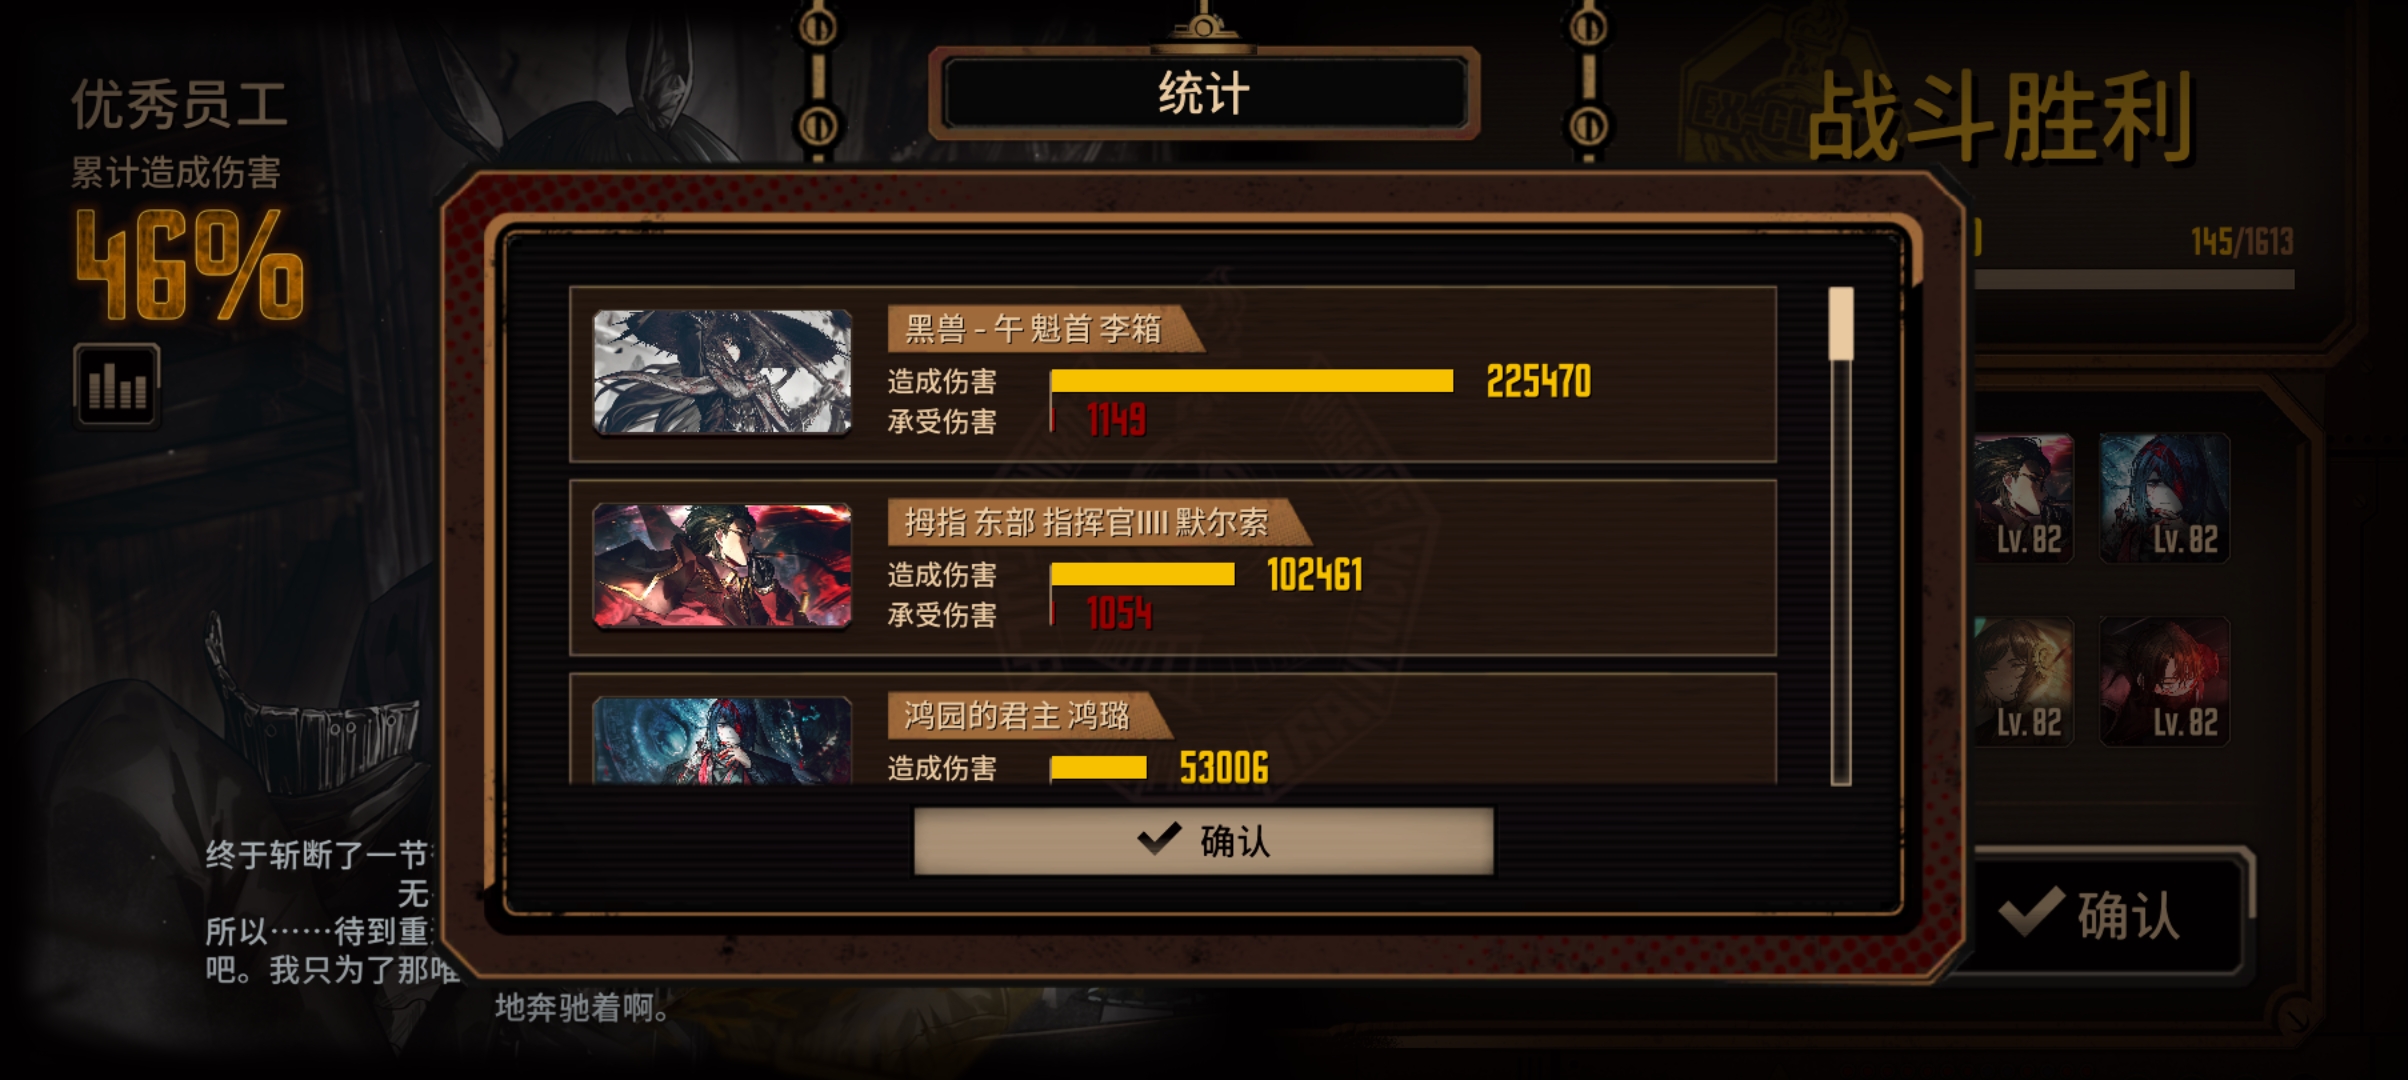Click the 53006 damage dealt bar
This screenshot has width=2408, height=1080.
coord(1098,768)
